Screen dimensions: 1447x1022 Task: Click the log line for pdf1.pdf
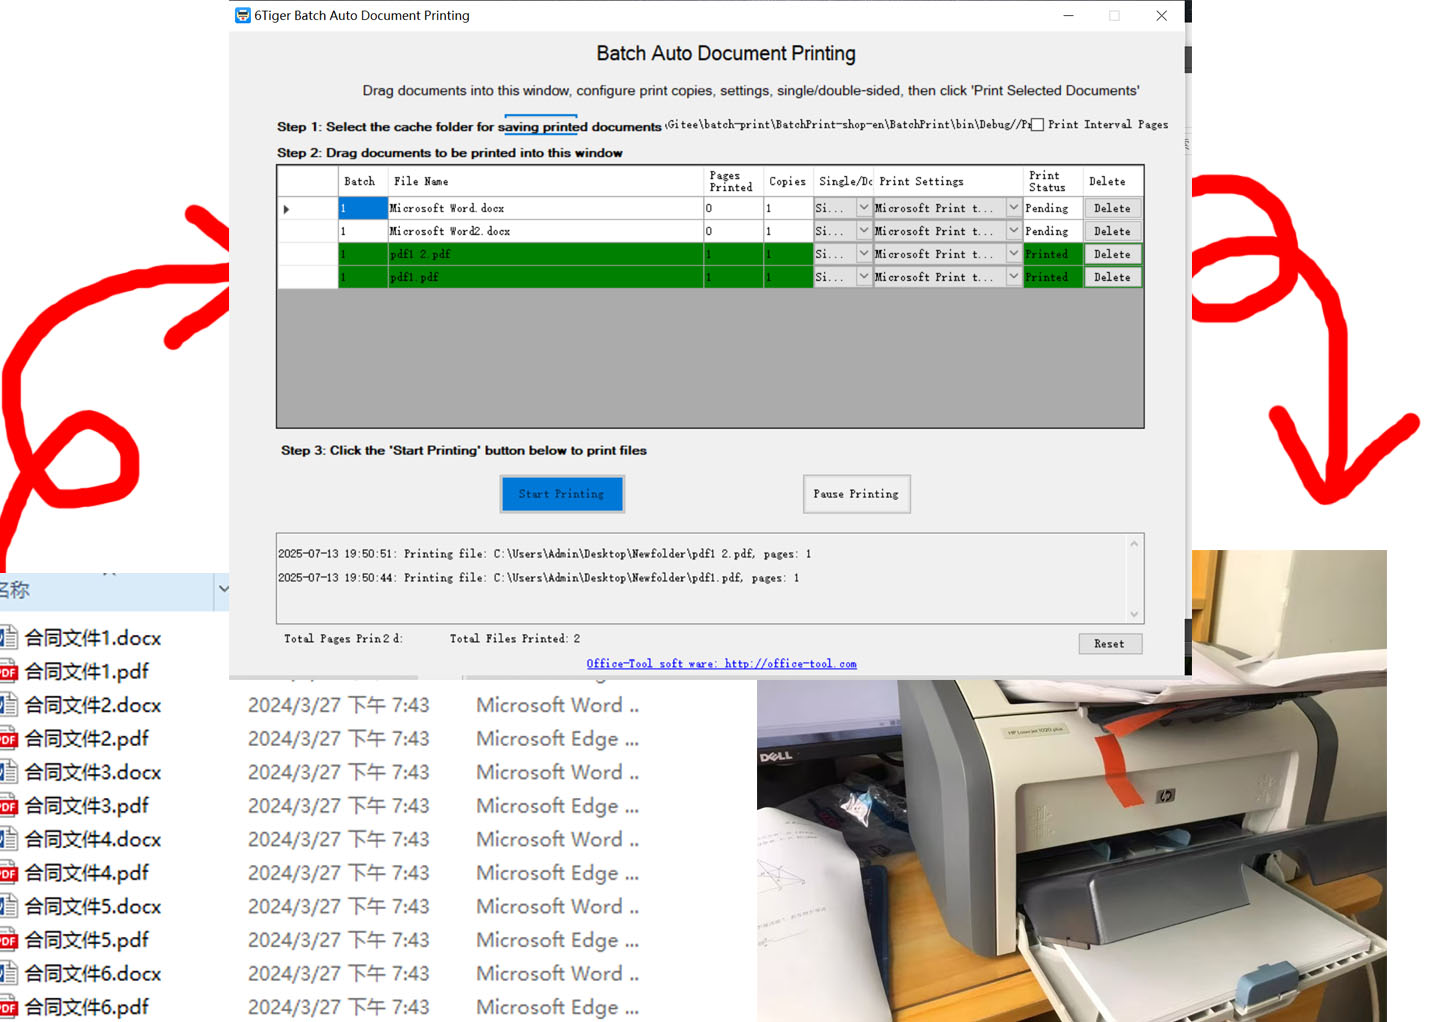pos(539,578)
